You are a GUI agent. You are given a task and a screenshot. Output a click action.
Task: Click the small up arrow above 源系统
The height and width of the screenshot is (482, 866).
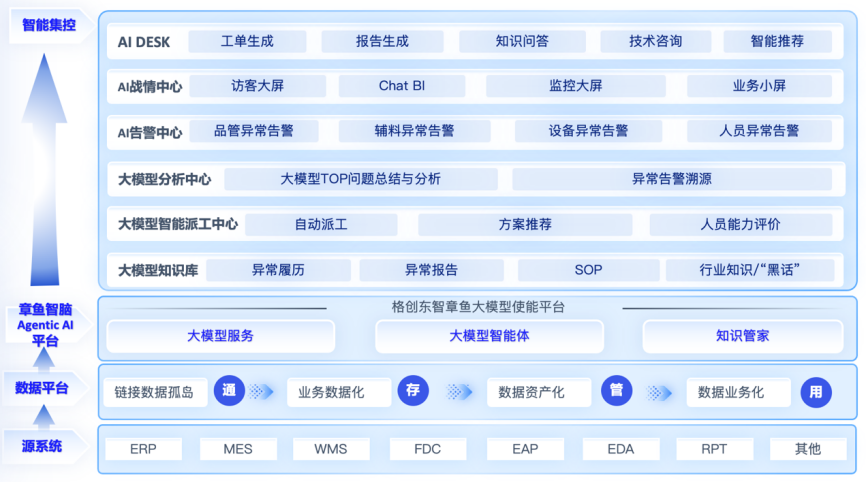[41, 417]
